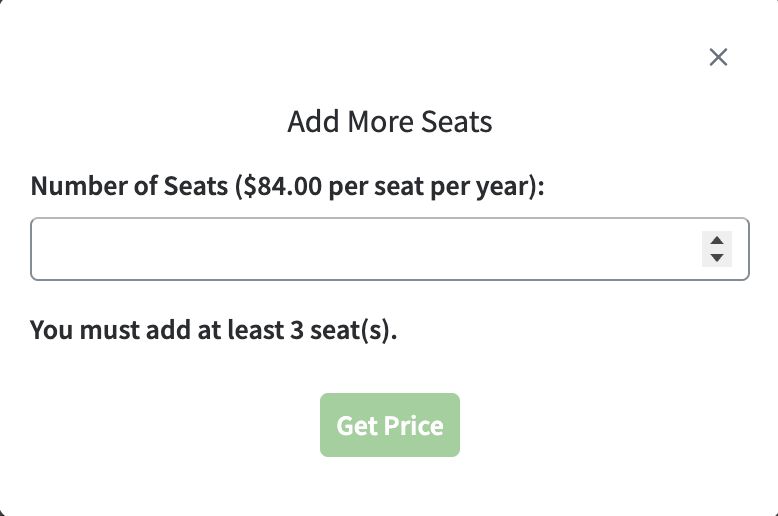Viewport: 778px width, 516px height.
Task: Decrease seats with the down arrow
Action: [x=716, y=258]
